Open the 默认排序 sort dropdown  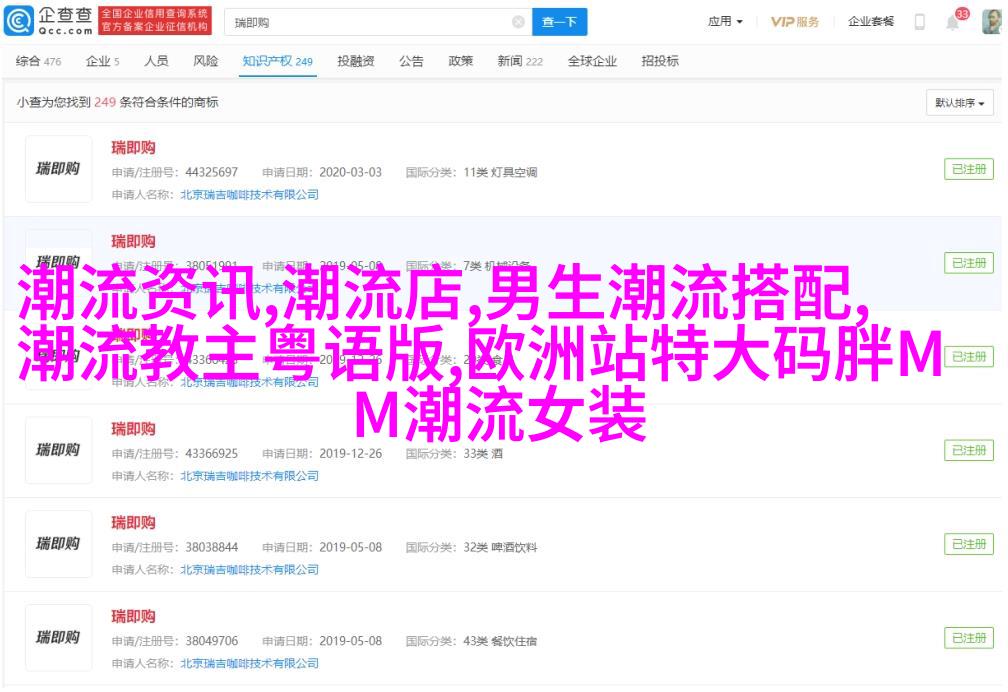pyautogui.click(x=960, y=103)
